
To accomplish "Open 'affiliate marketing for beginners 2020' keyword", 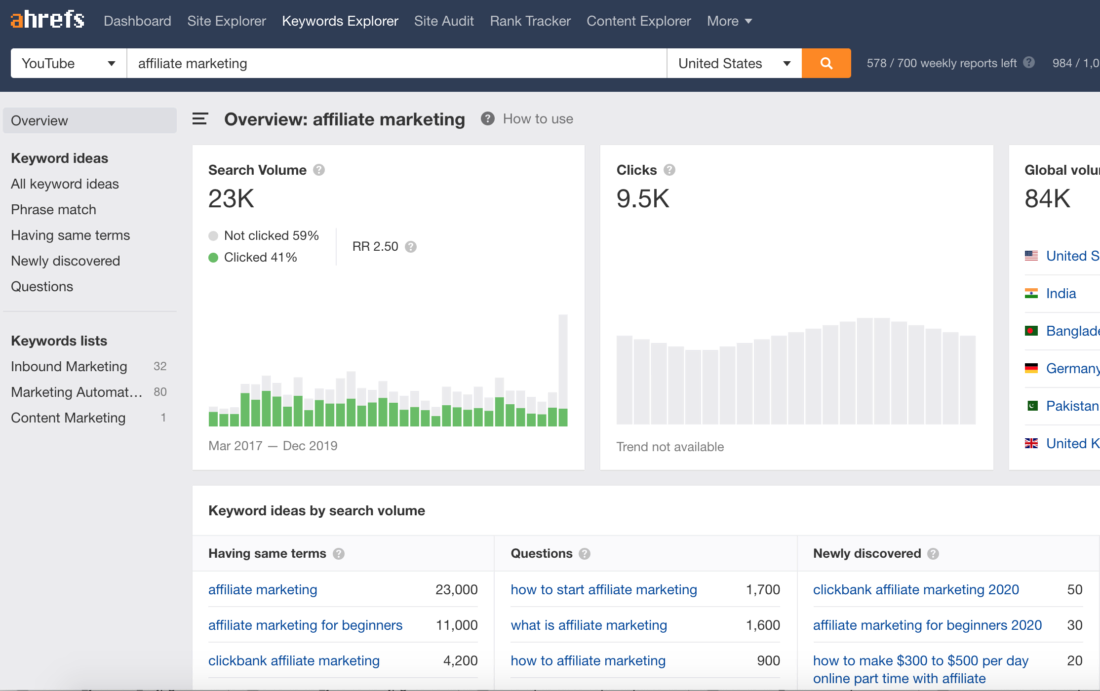I will (927, 625).
